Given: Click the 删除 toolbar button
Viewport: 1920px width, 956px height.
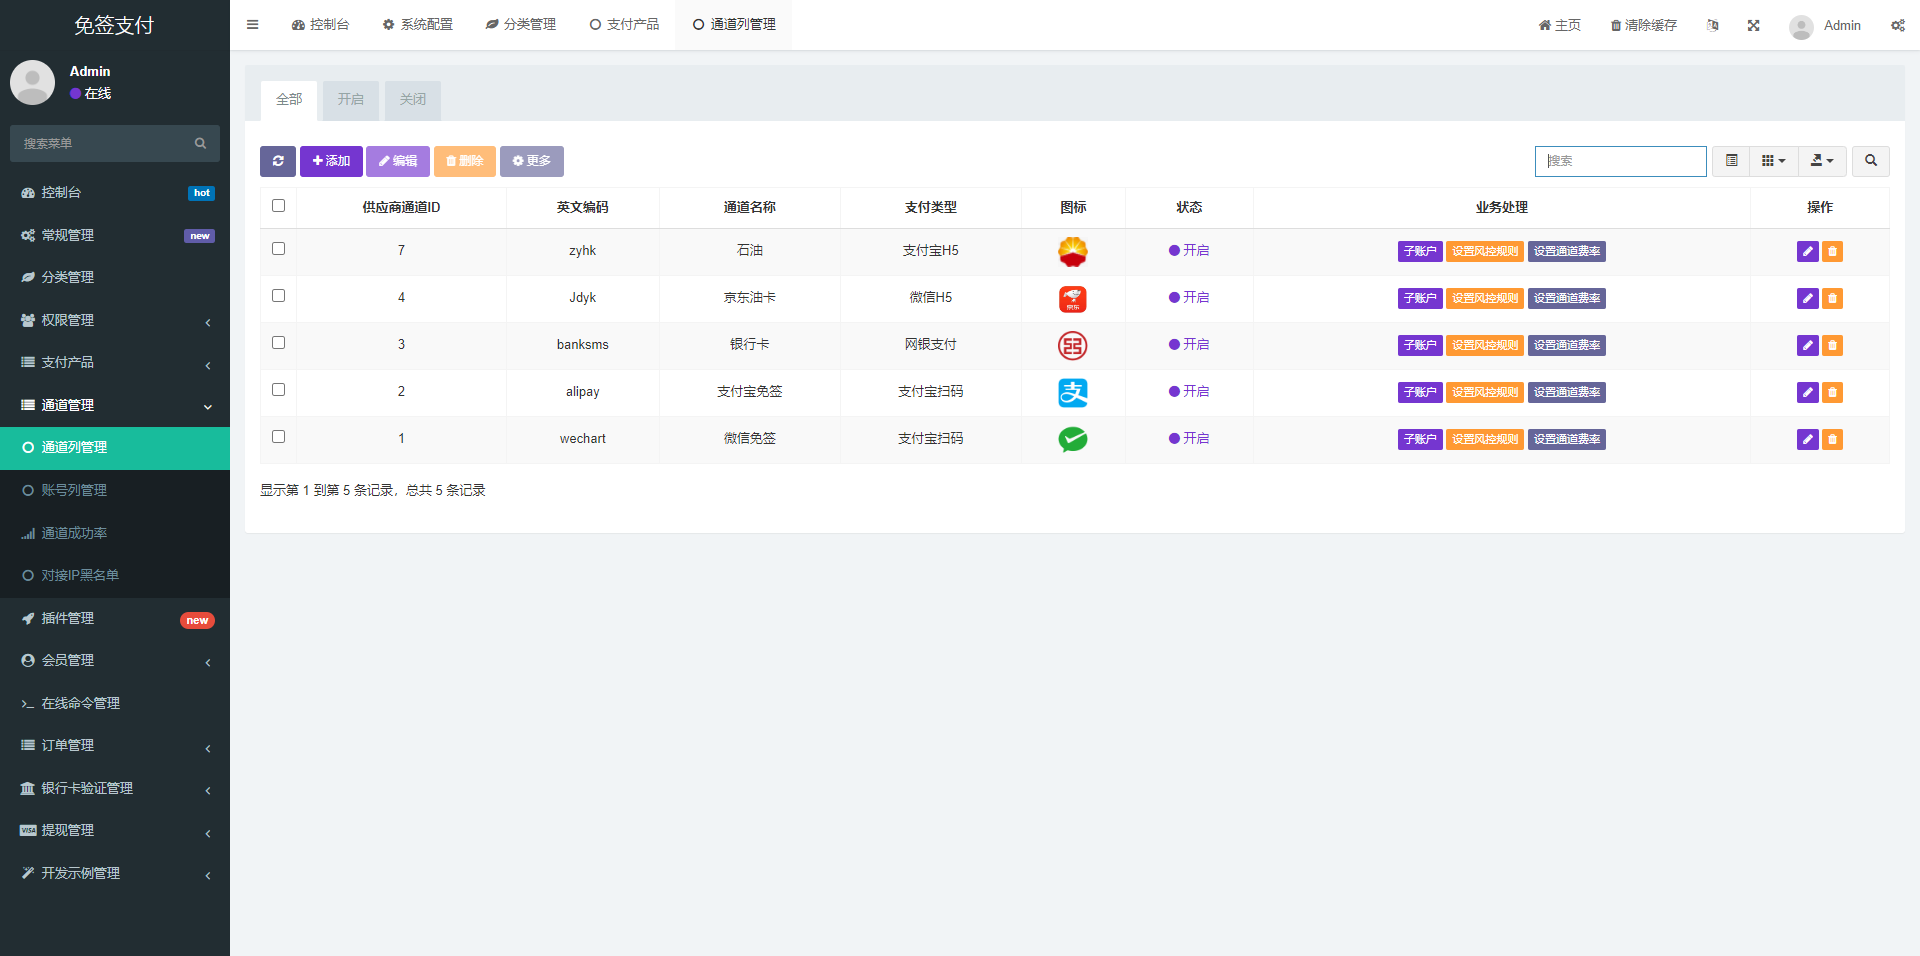Looking at the screenshot, I should tap(465, 161).
